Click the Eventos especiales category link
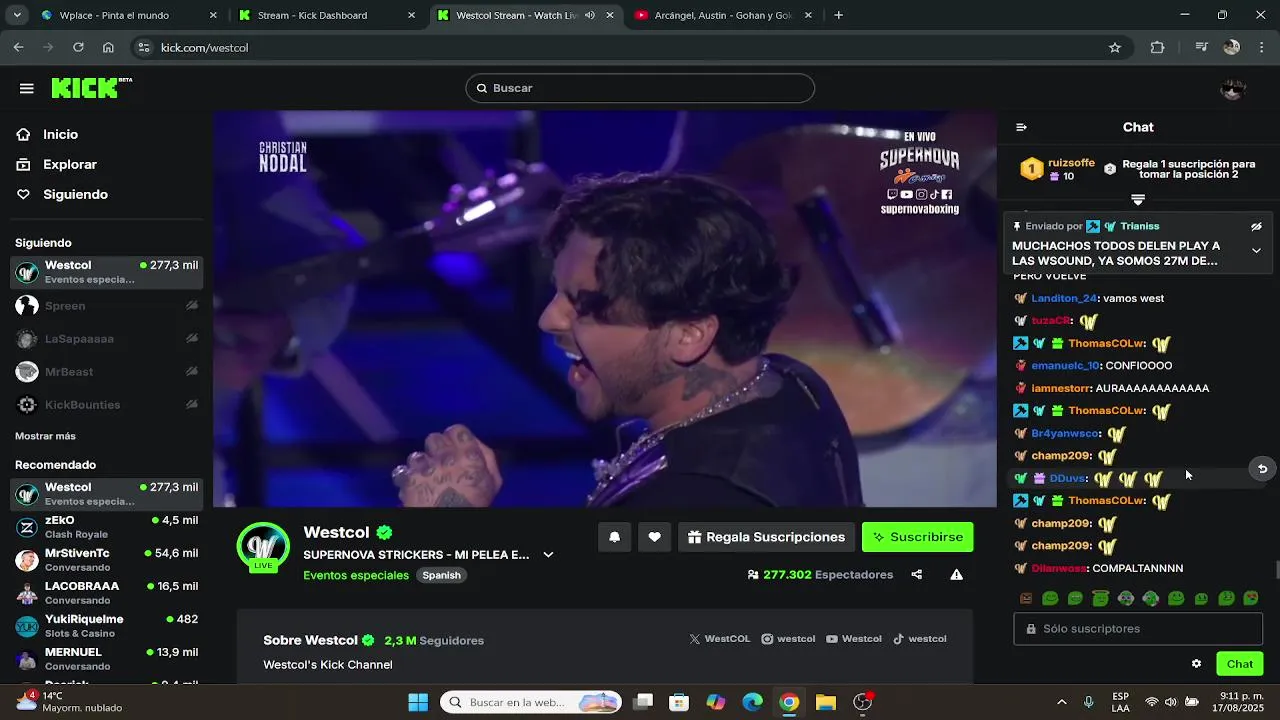The height and width of the screenshot is (720, 1280). tap(356, 575)
